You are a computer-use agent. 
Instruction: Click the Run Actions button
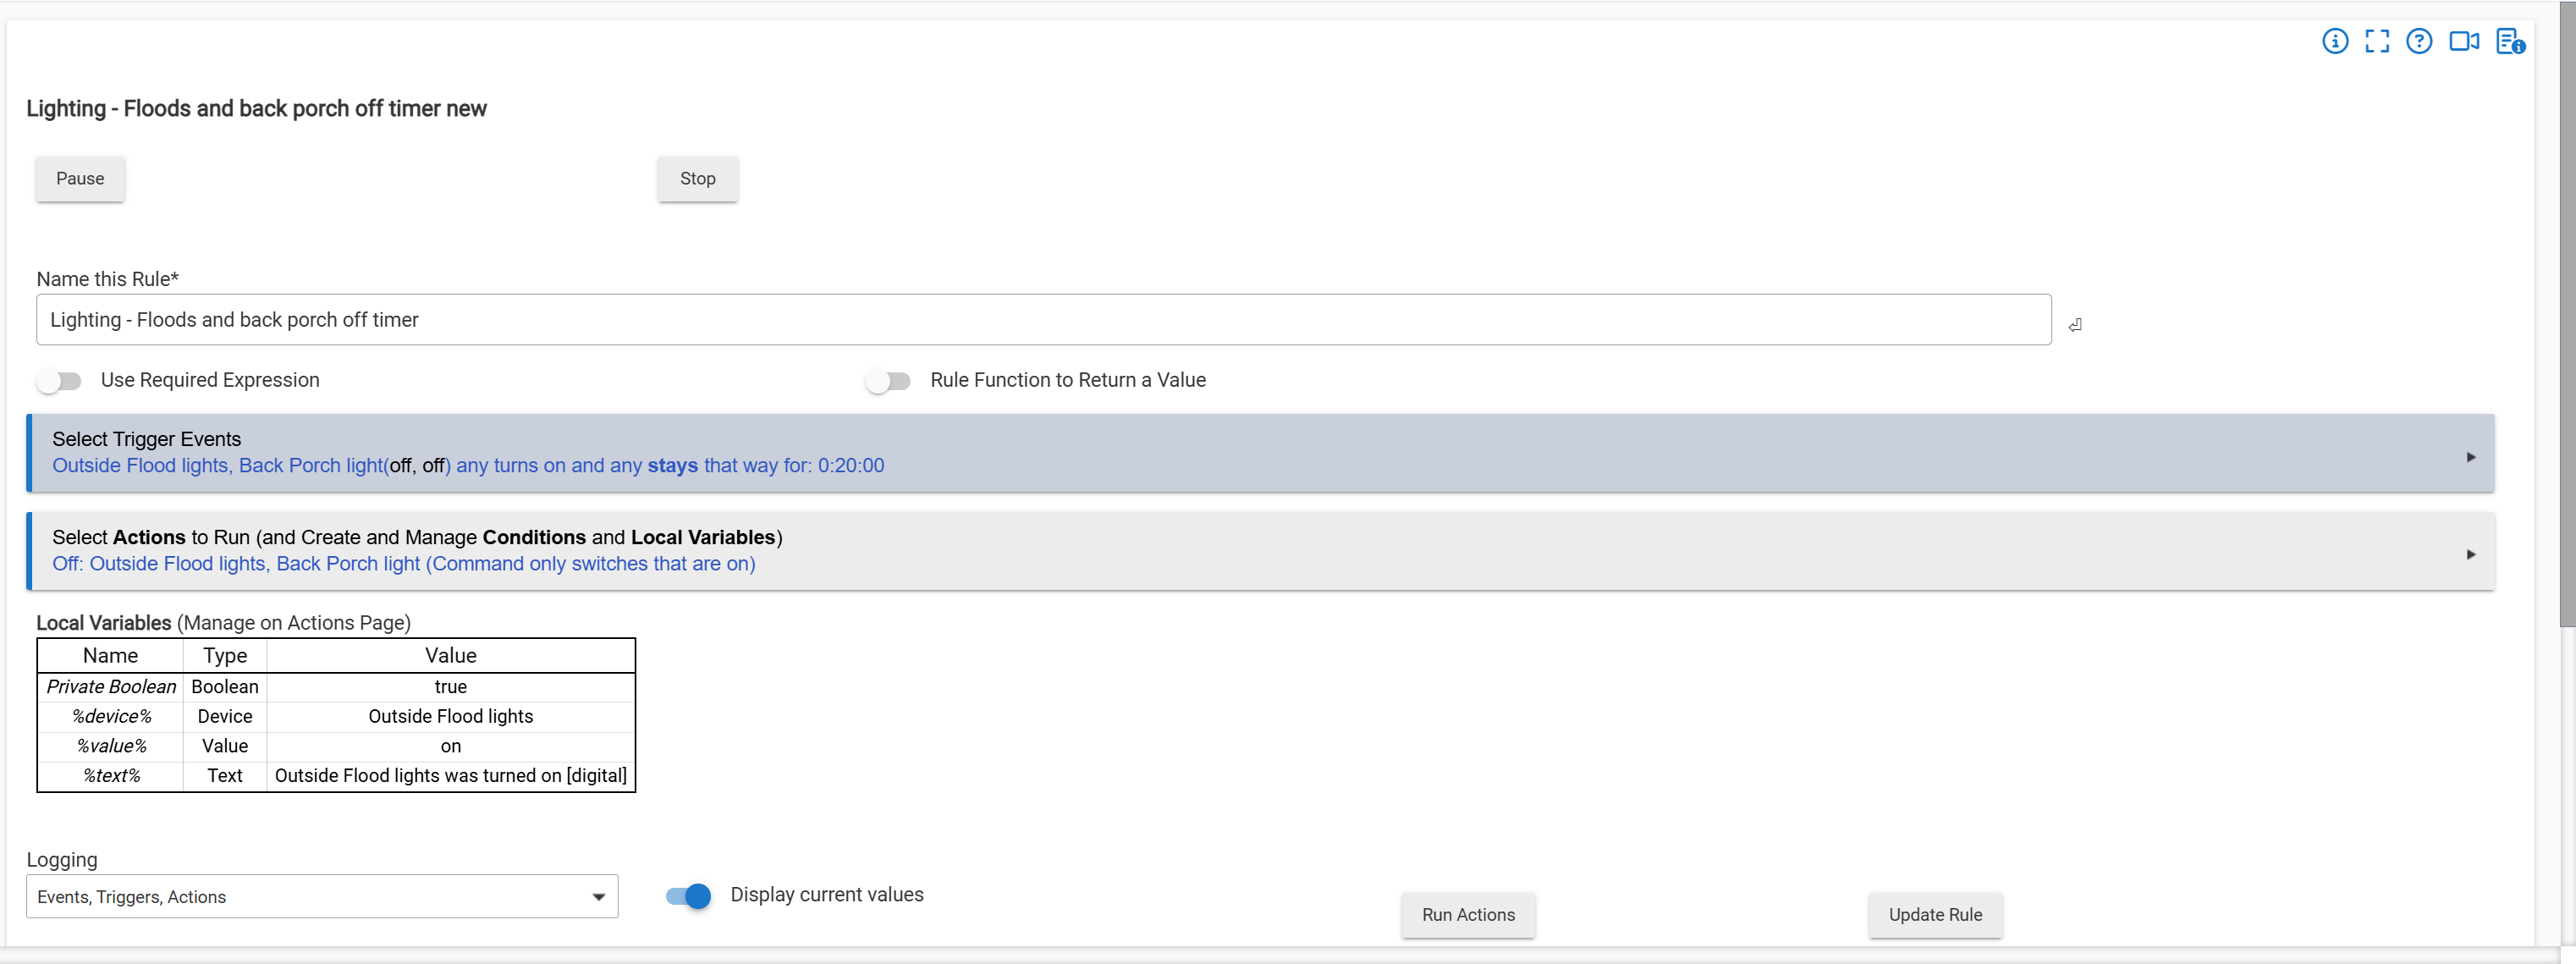pos(1467,915)
